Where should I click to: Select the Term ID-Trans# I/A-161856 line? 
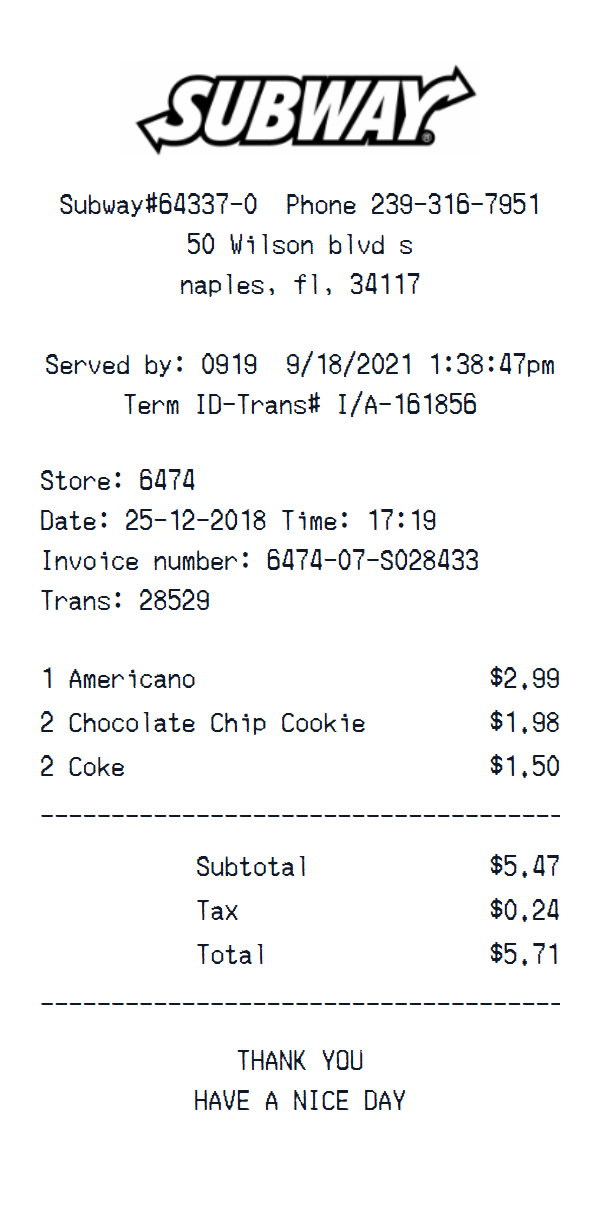pyautogui.click(x=300, y=405)
